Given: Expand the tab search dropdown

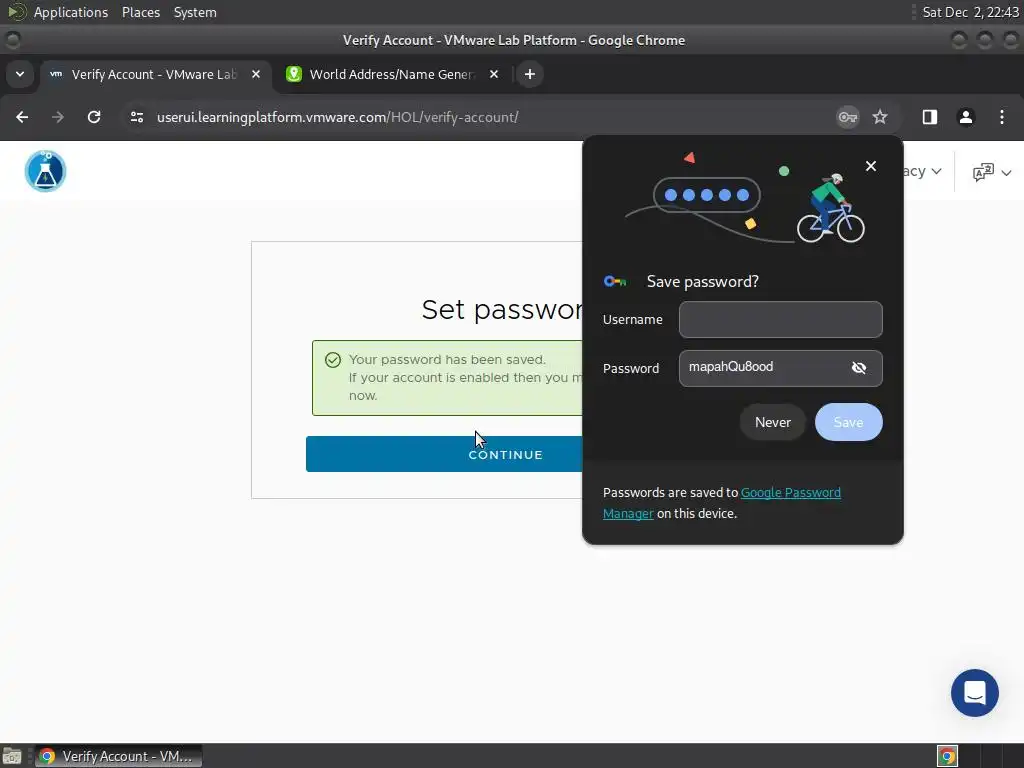Looking at the screenshot, I should (x=20, y=74).
